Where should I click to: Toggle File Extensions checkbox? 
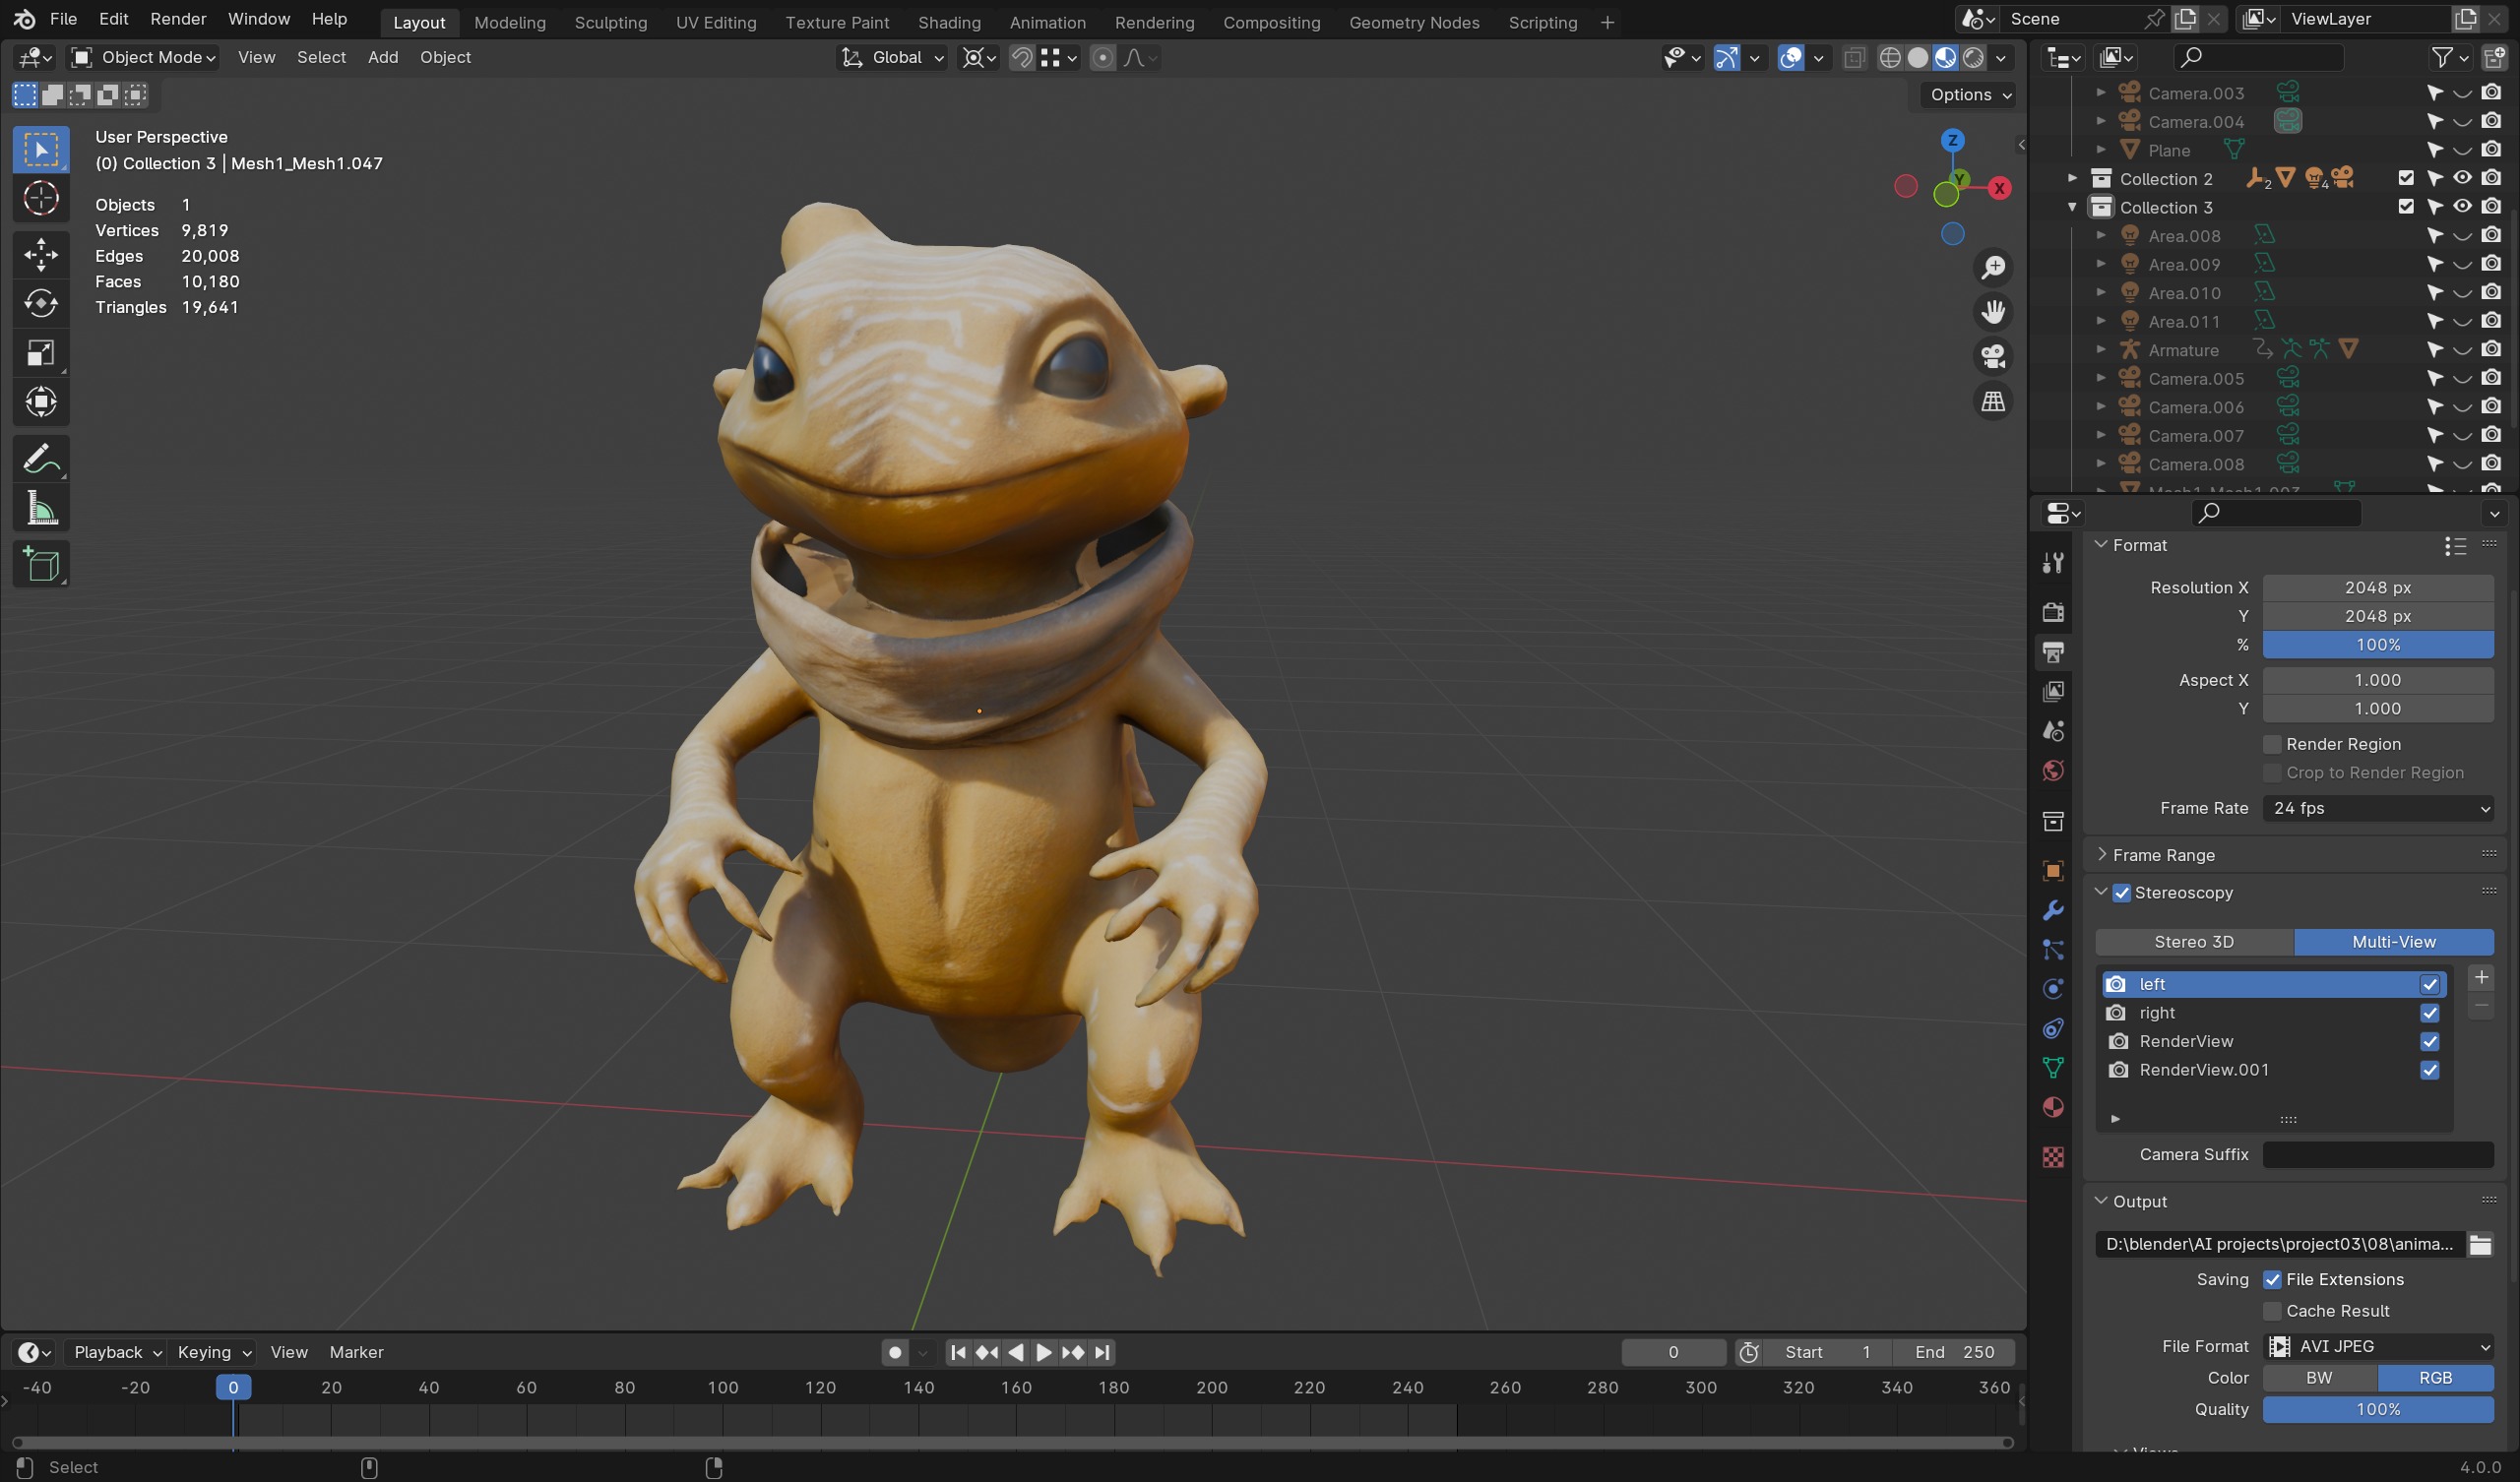pos(2272,1280)
